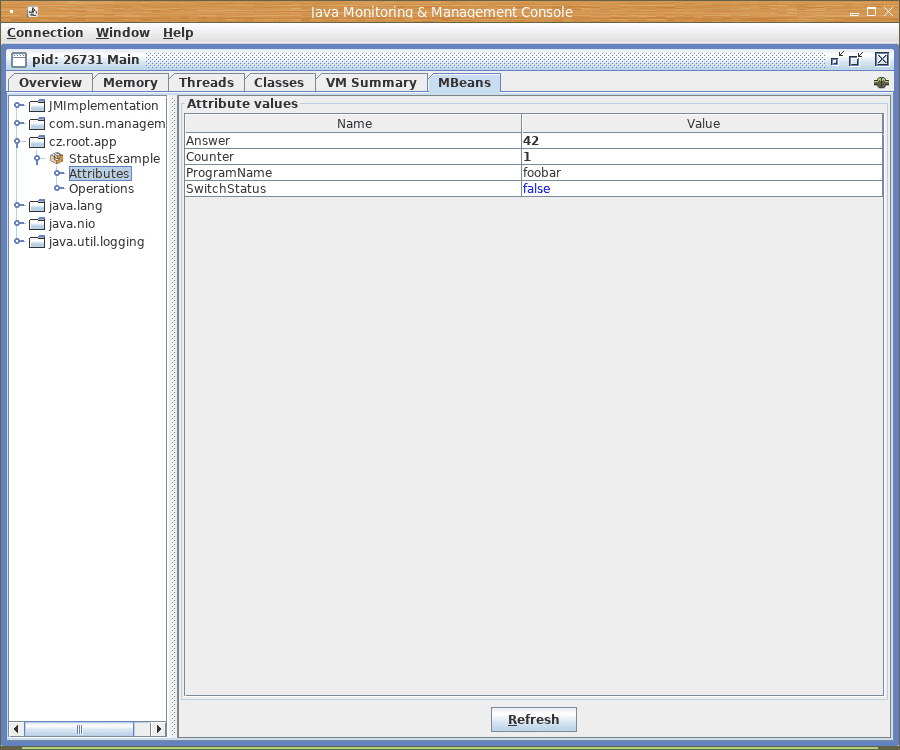900x750 pixels.
Task: Select the cz.root.app tree label
Action: coord(83,141)
